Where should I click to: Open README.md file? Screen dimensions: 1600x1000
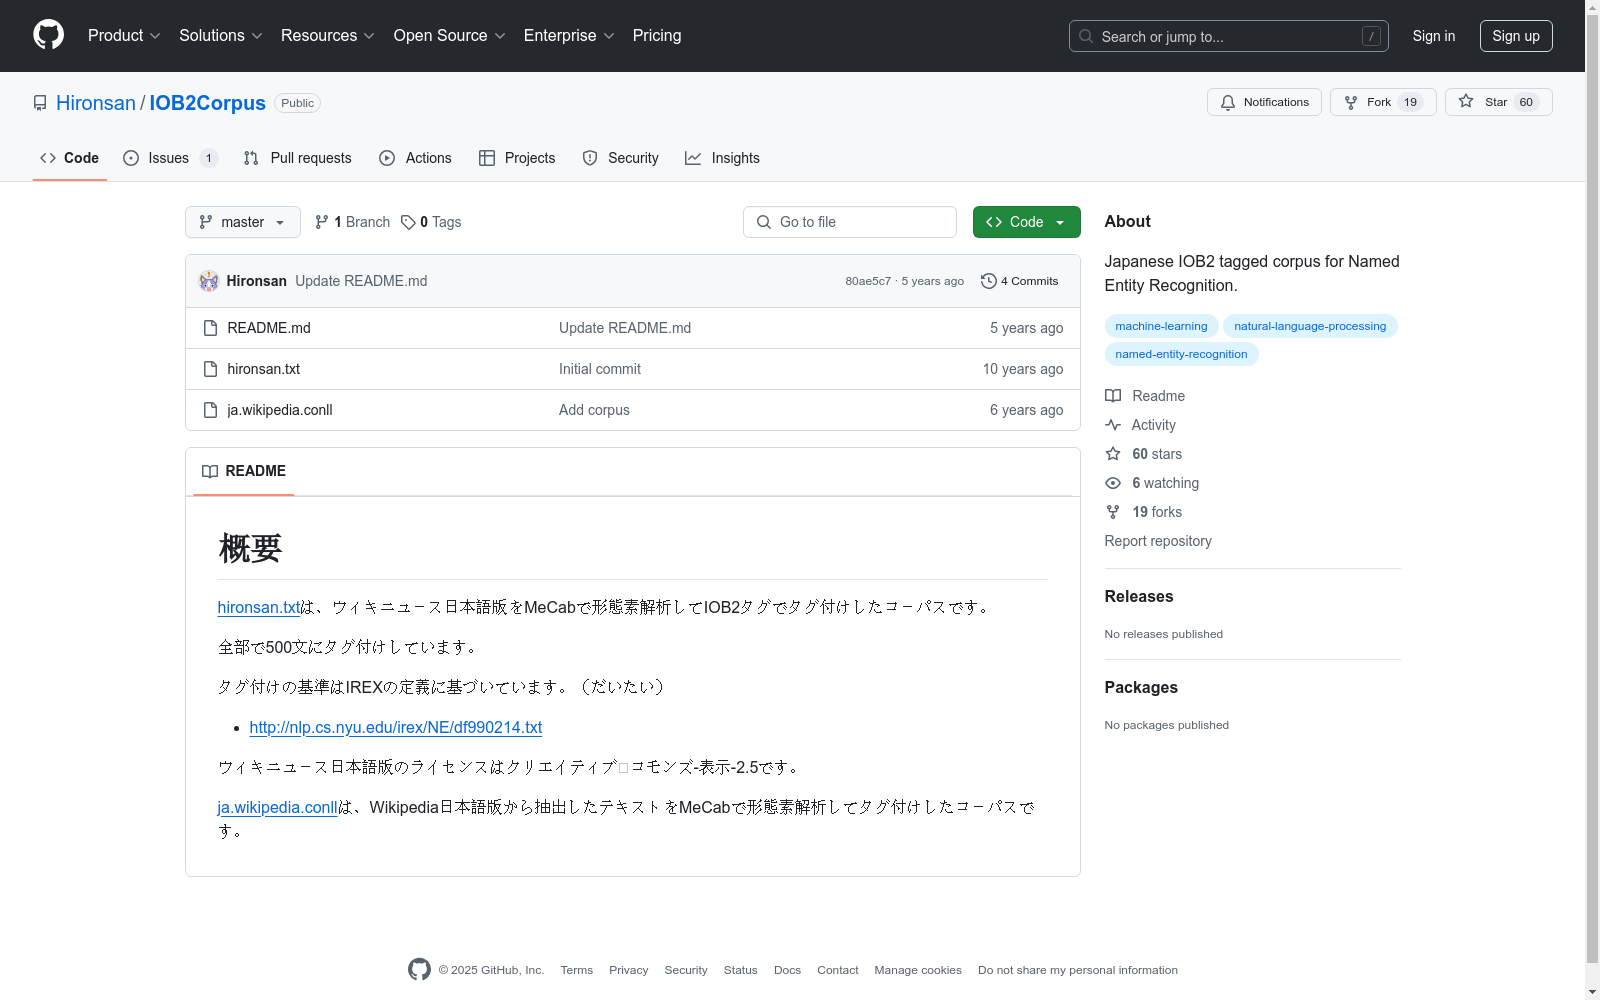click(x=269, y=328)
